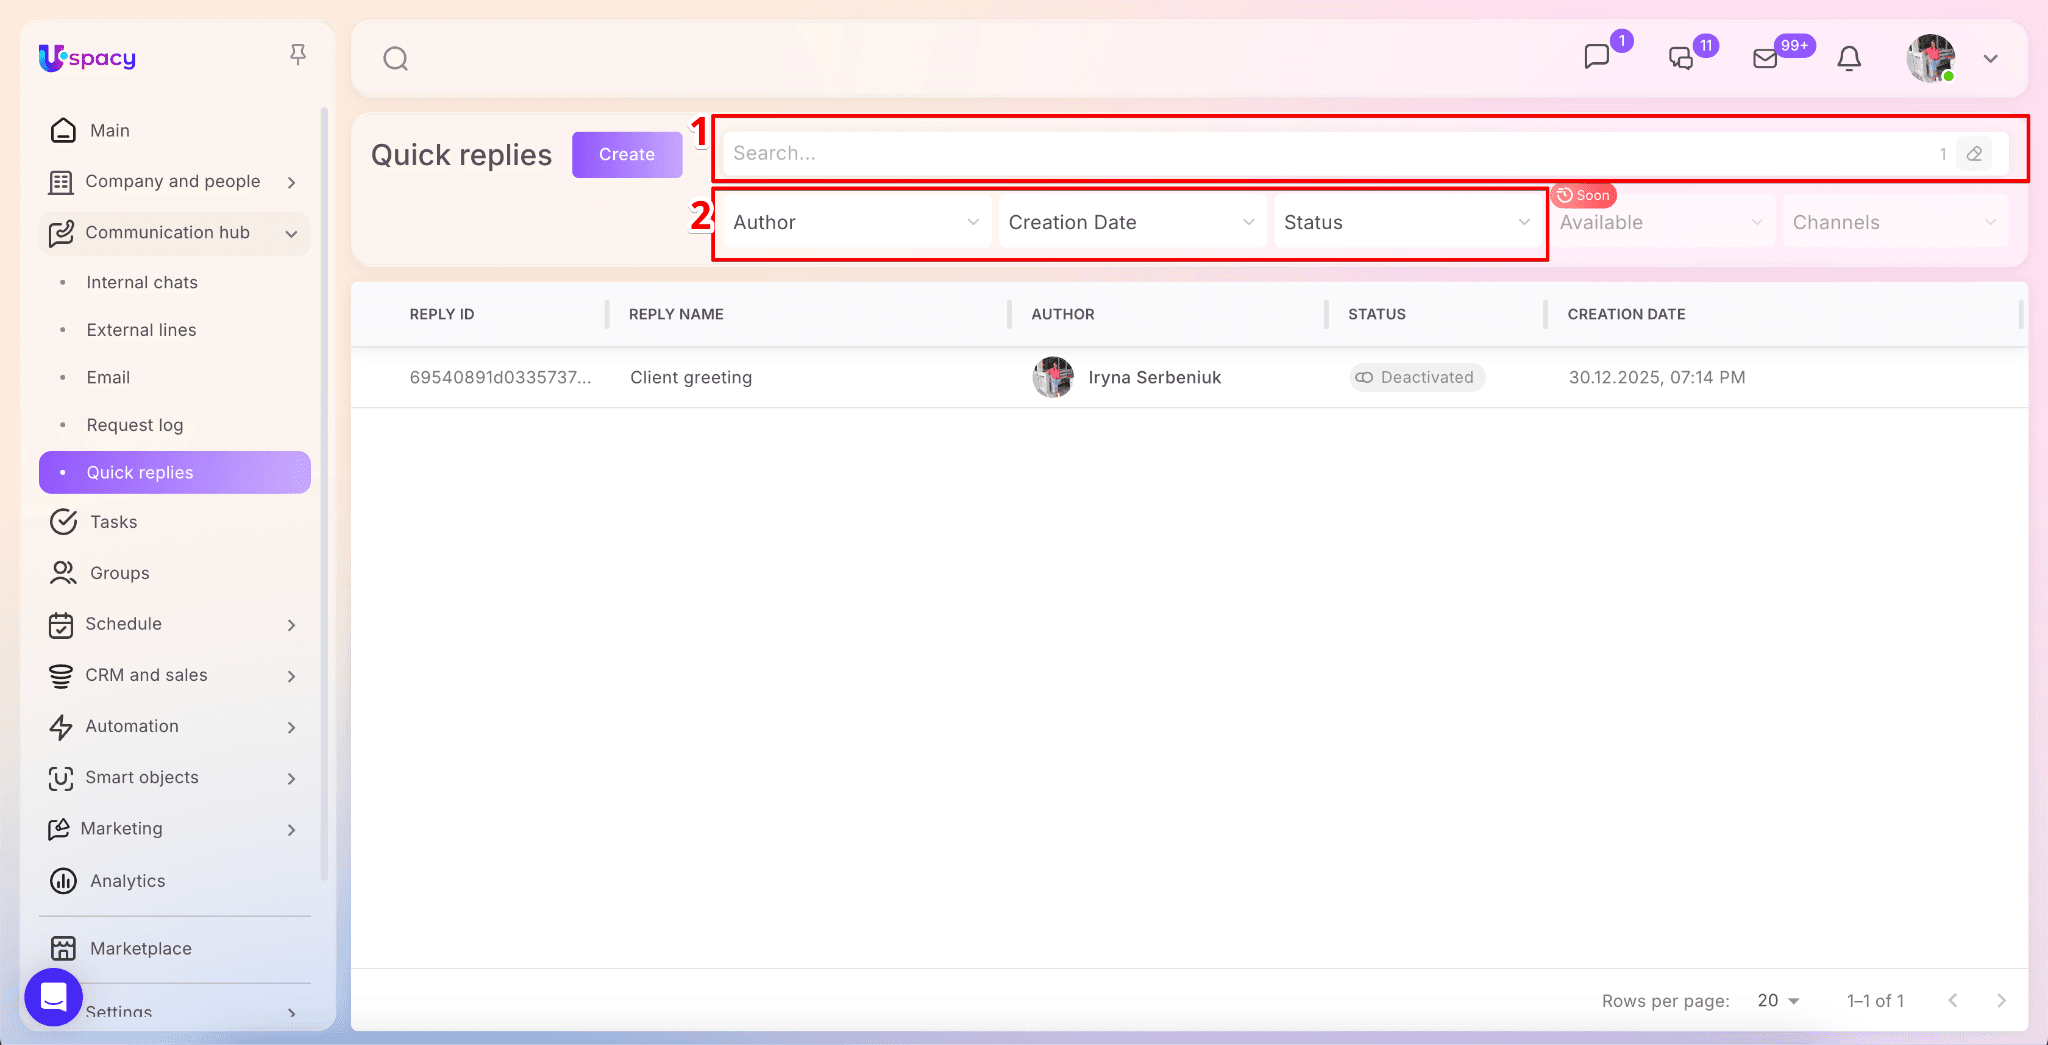Collapse the Communication hub menu
This screenshot has height=1045, width=2048.
[x=291, y=233]
